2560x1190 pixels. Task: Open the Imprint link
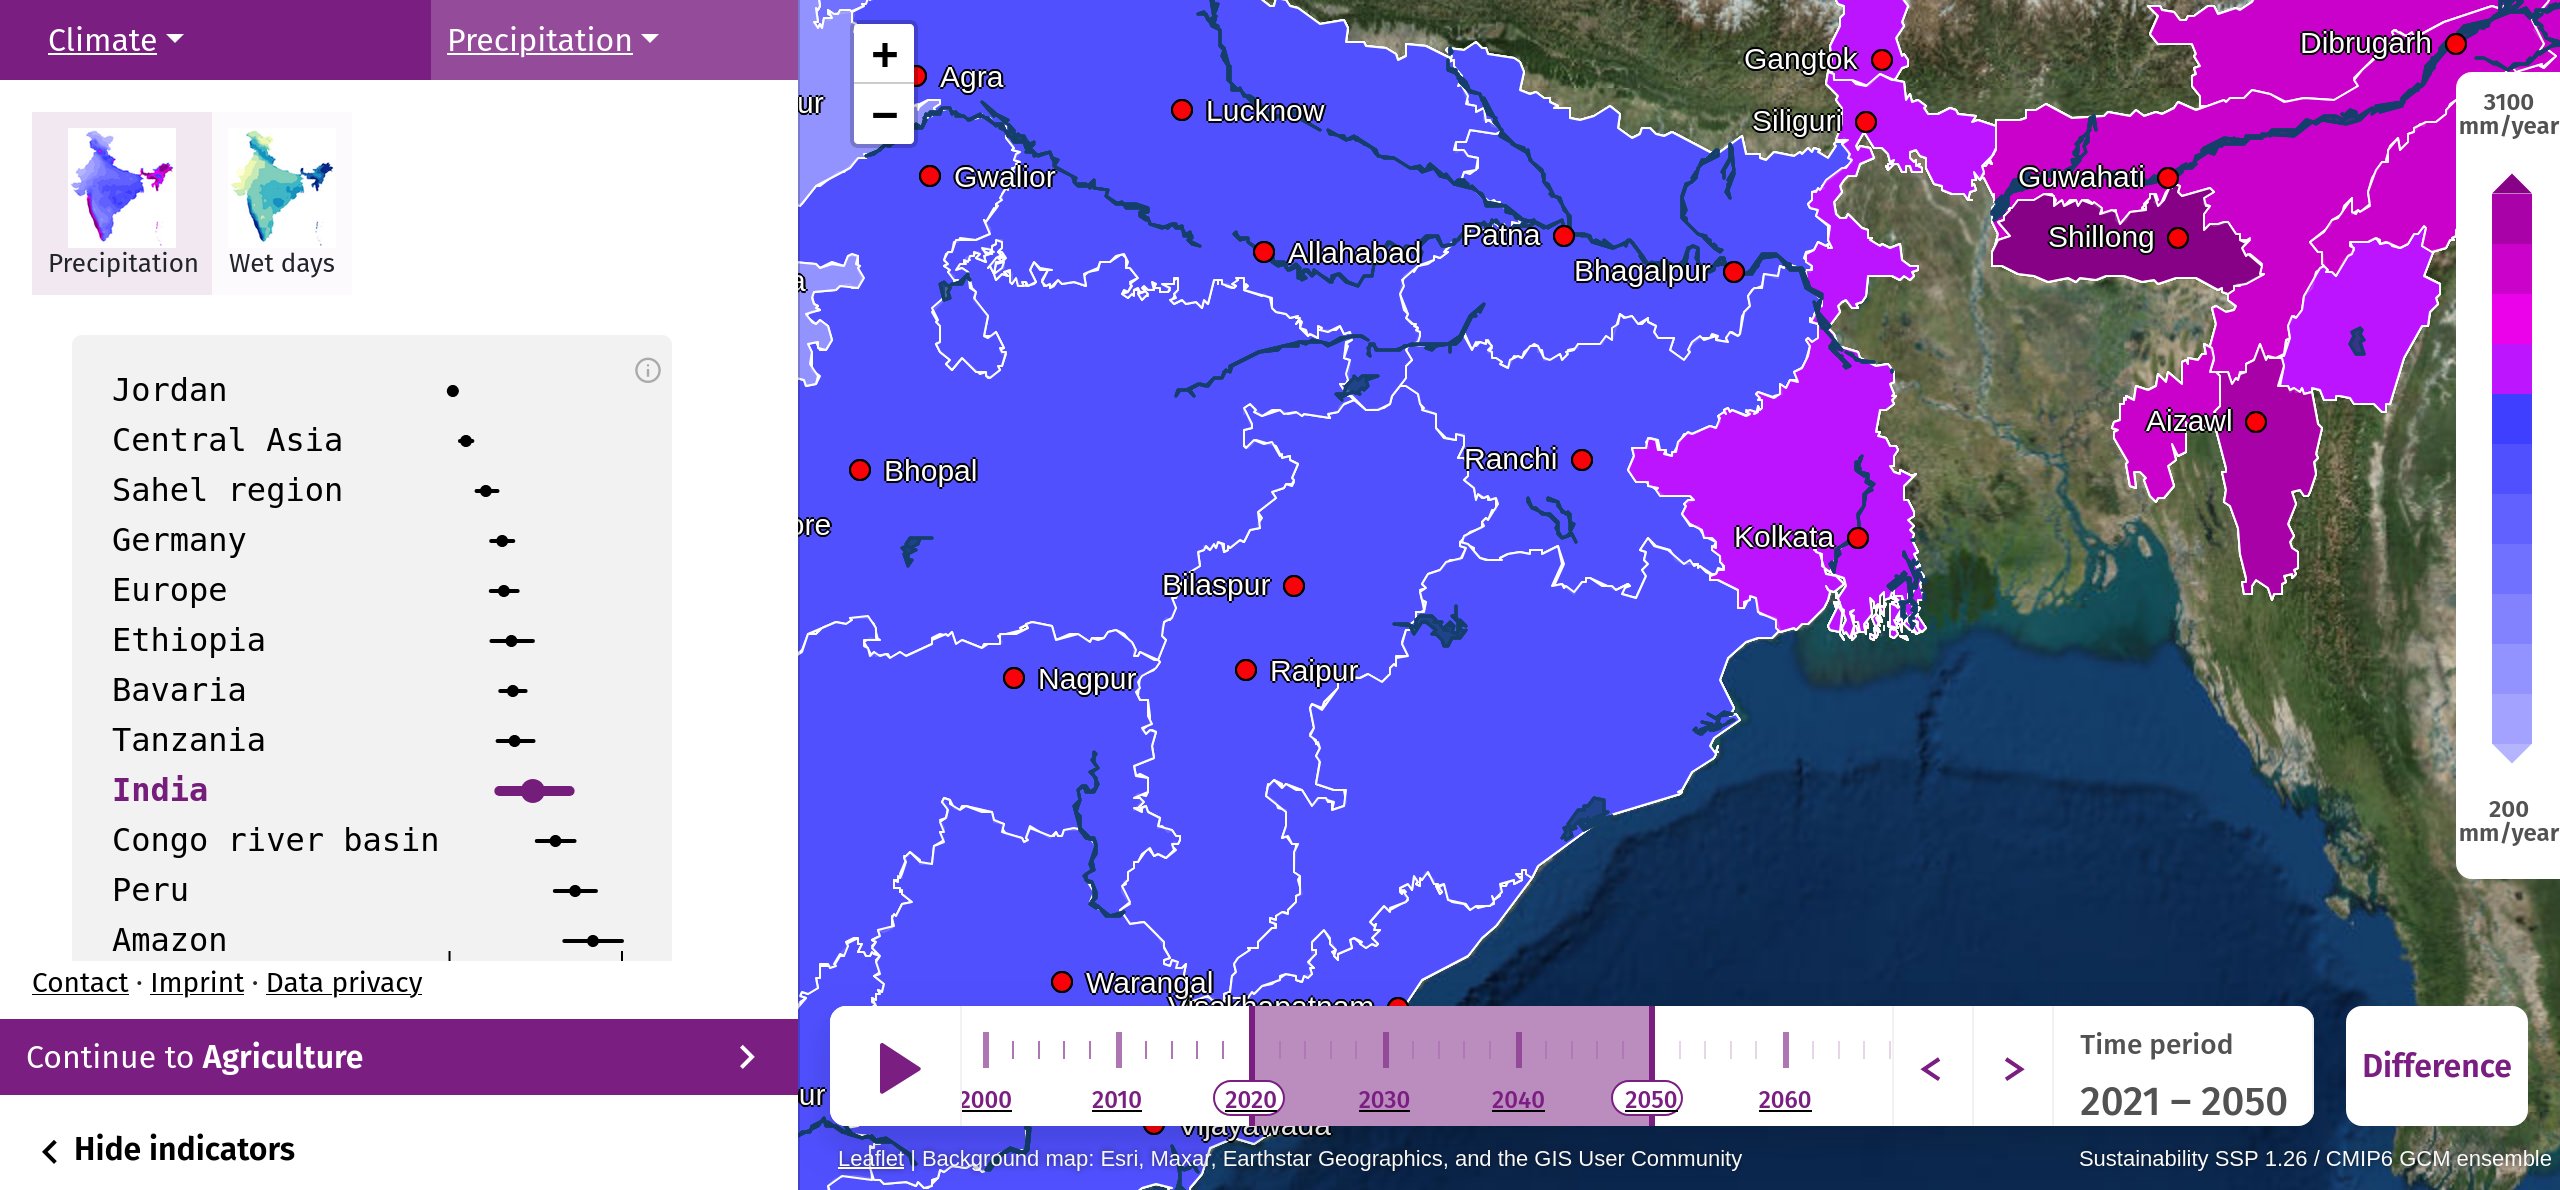click(x=197, y=983)
